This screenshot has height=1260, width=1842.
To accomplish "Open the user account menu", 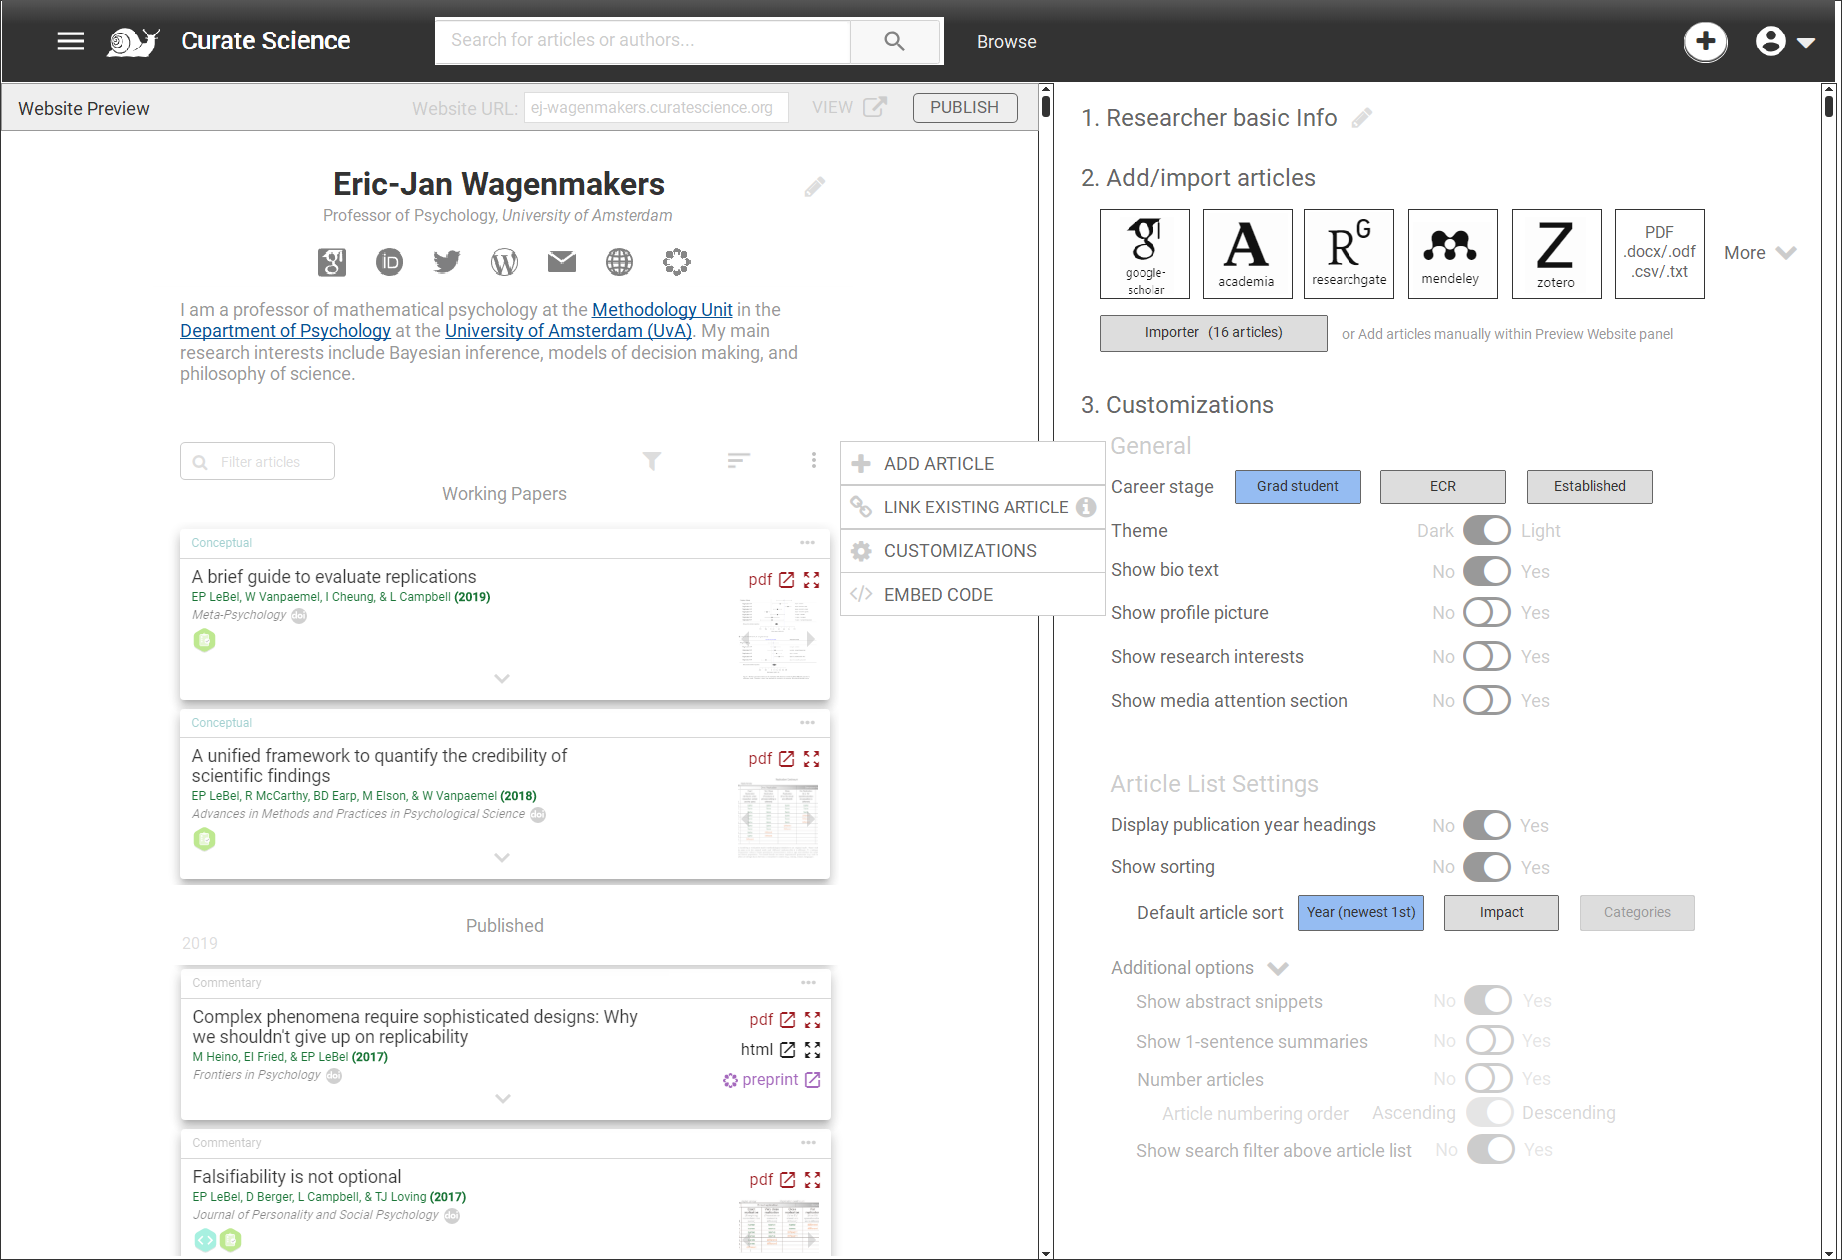I will tap(1785, 41).
